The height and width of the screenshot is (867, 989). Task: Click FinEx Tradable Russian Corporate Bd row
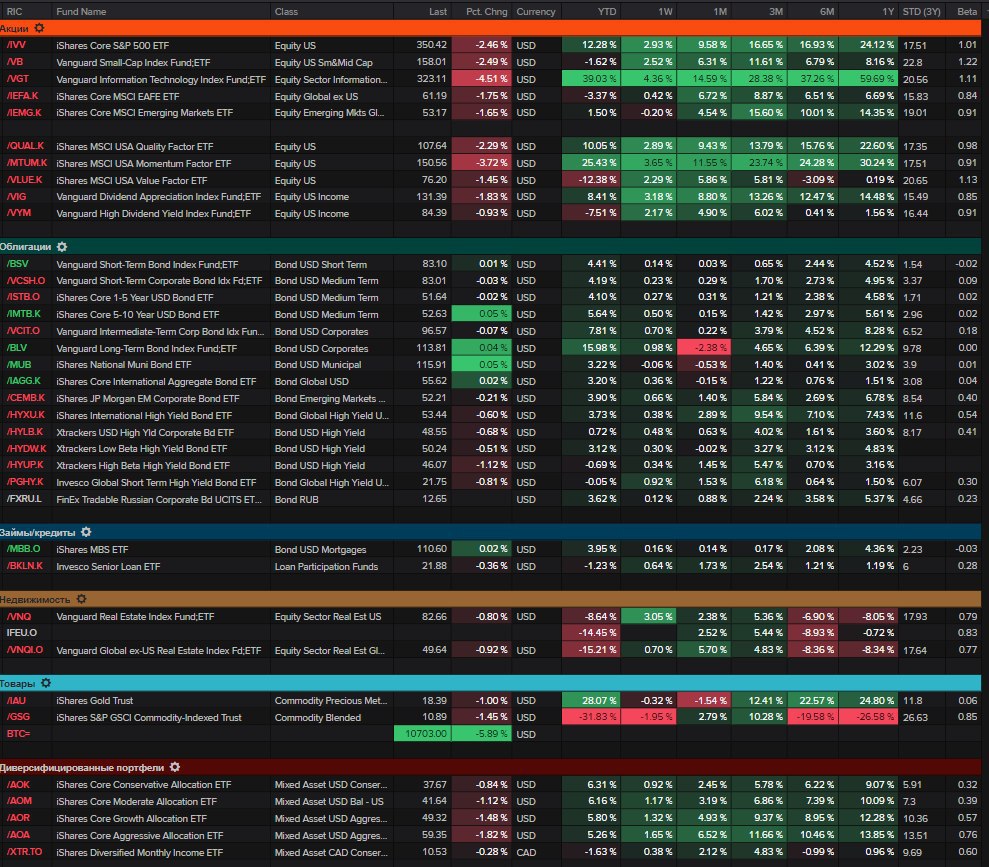(x=159, y=499)
